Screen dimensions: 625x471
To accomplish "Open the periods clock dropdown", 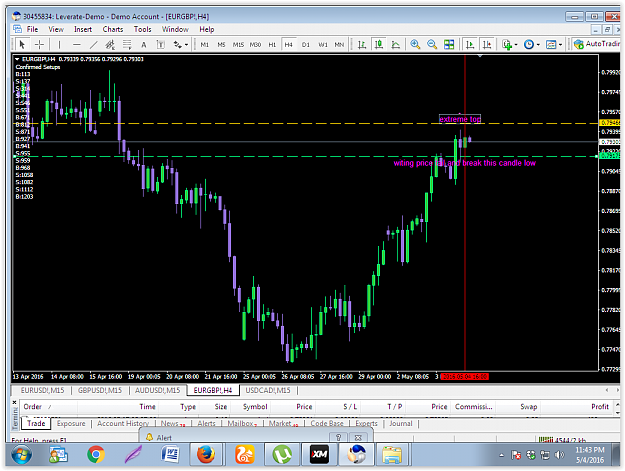I will pos(532,45).
